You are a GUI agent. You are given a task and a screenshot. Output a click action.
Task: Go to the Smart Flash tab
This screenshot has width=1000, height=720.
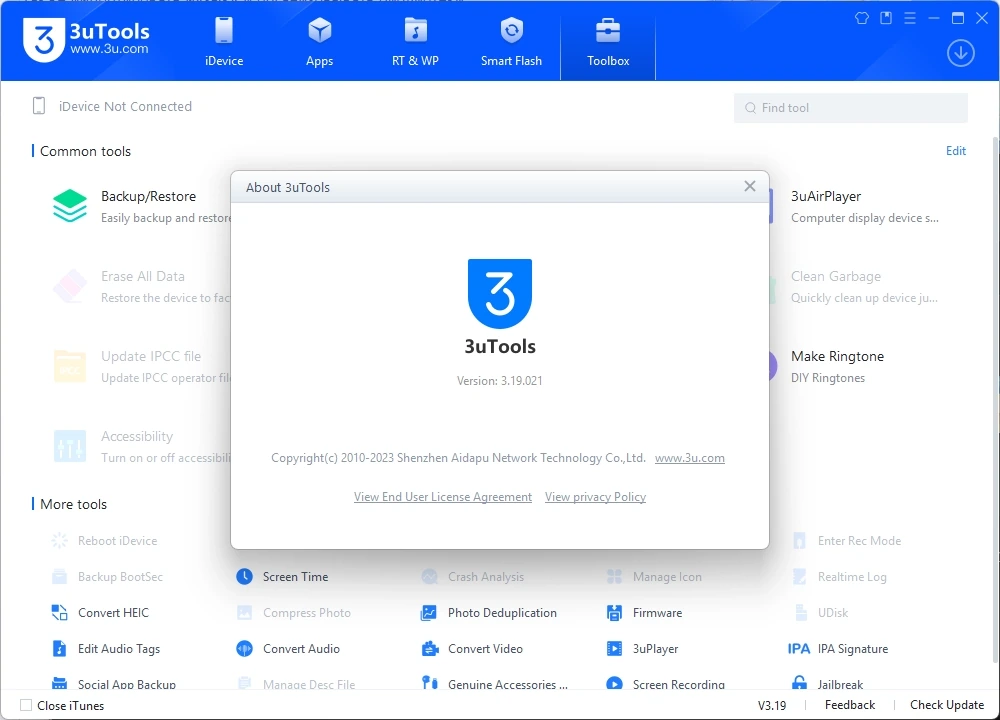[511, 42]
